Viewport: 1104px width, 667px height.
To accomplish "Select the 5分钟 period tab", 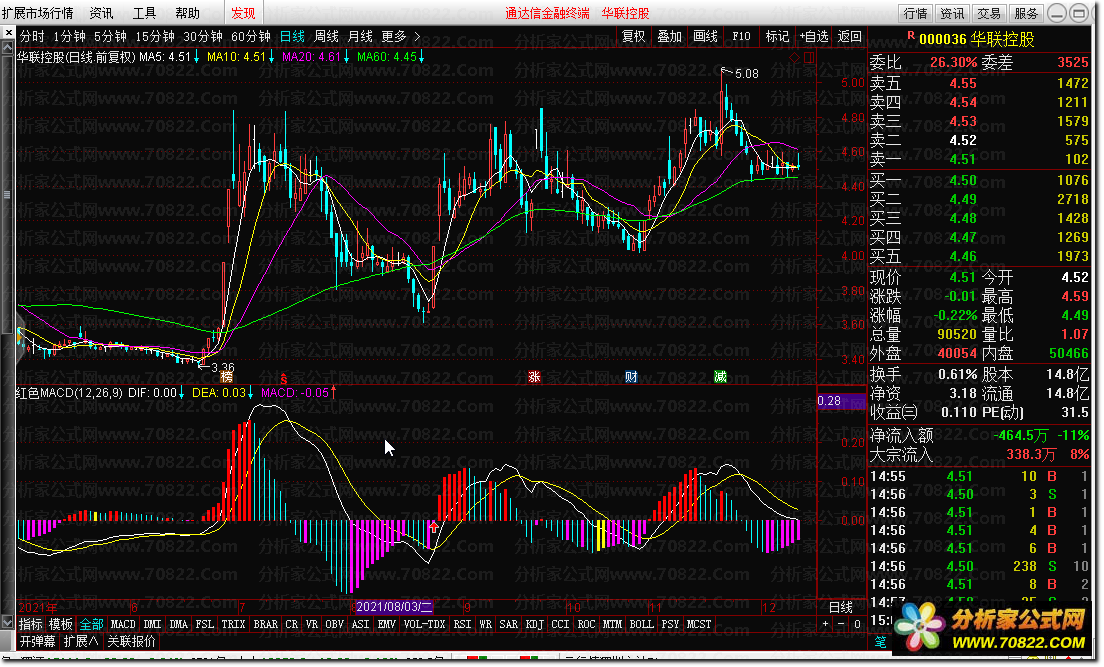I will (110, 37).
